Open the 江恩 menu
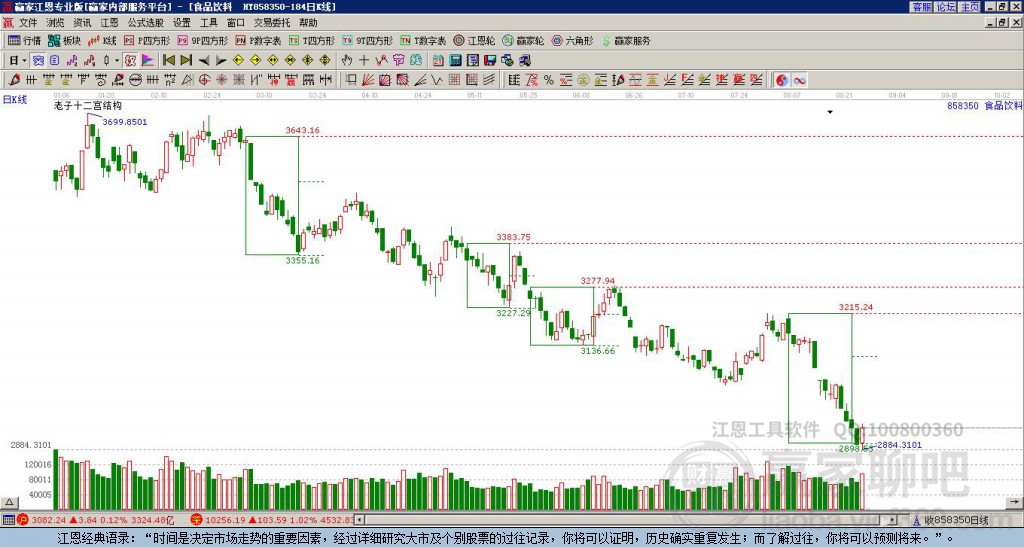The width and height of the screenshot is (1024, 548). point(109,23)
